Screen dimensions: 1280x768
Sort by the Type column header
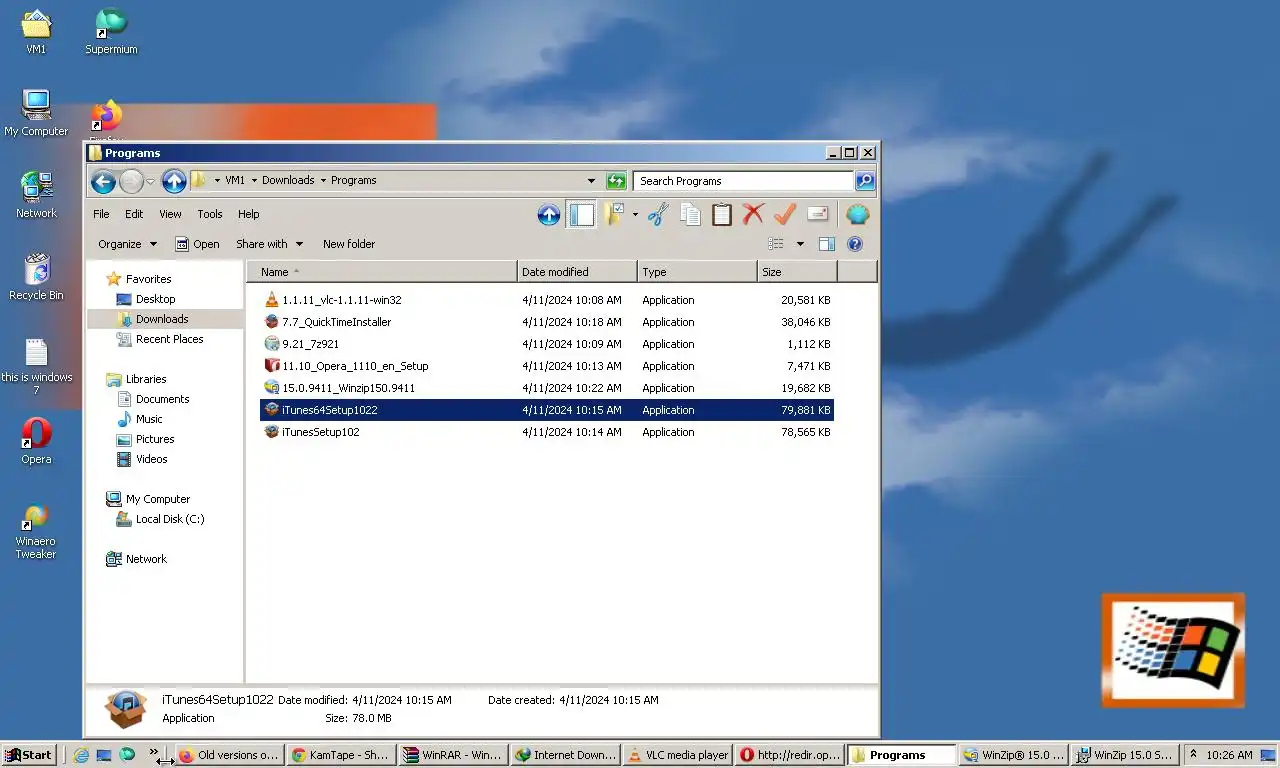697,272
